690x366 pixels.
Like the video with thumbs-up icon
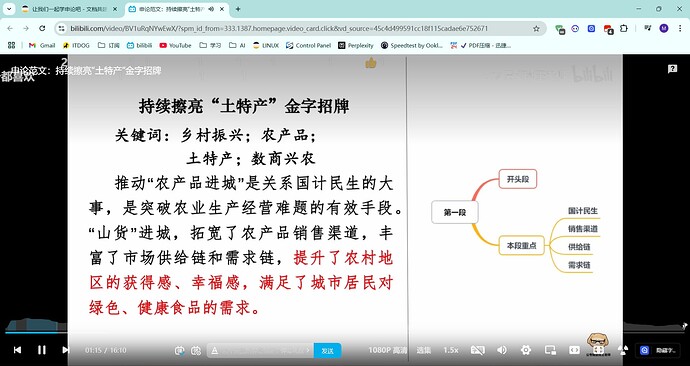coord(371,63)
